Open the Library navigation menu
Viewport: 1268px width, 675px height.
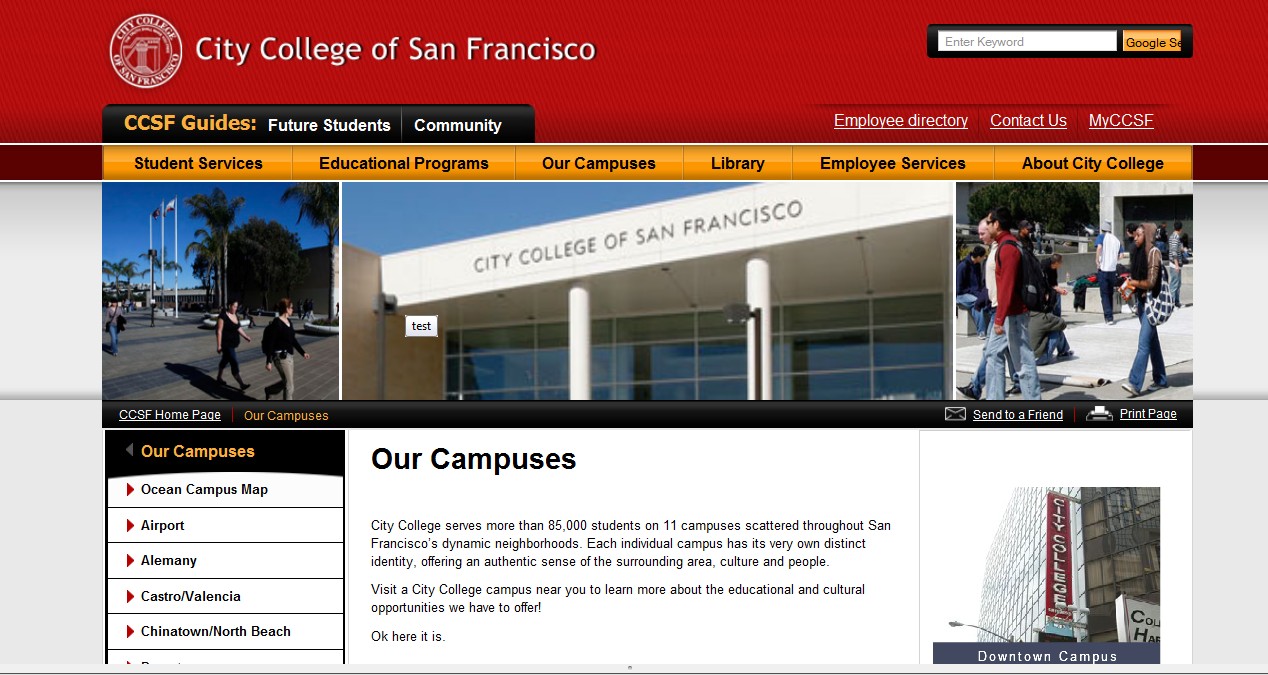(737, 163)
